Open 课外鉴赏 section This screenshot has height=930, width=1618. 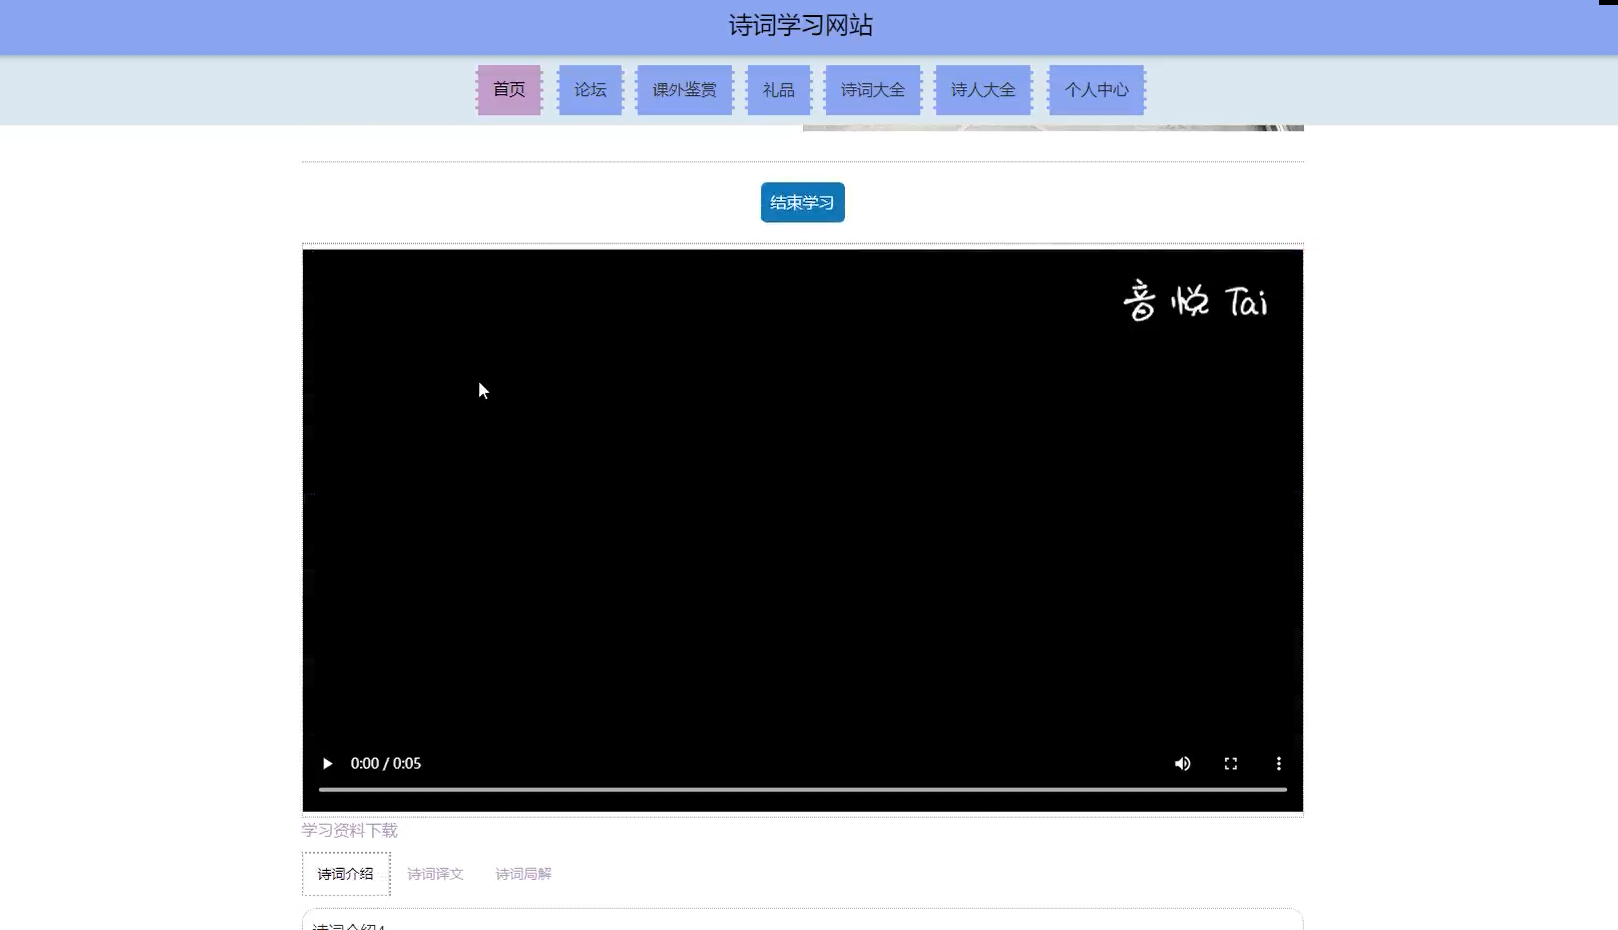point(684,90)
